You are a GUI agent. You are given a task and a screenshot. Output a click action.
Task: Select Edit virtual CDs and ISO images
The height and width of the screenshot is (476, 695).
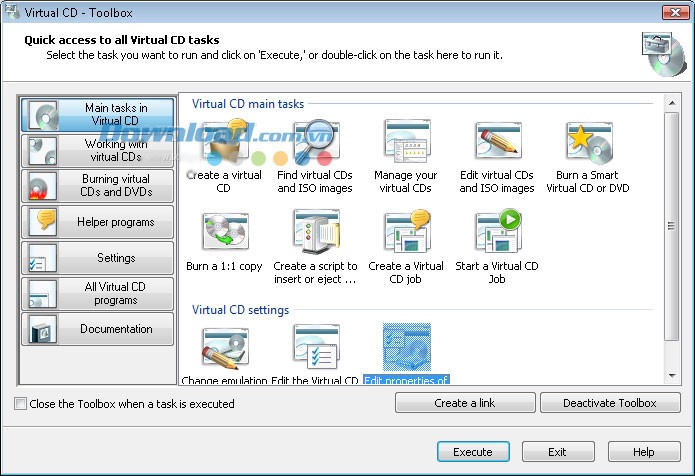(497, 145)
